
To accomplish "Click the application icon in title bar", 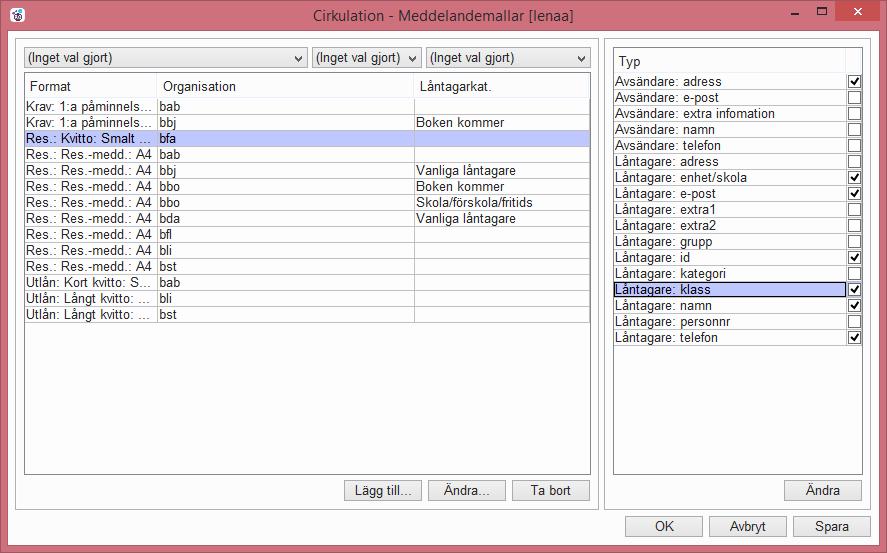I will [x=17, y=15].
